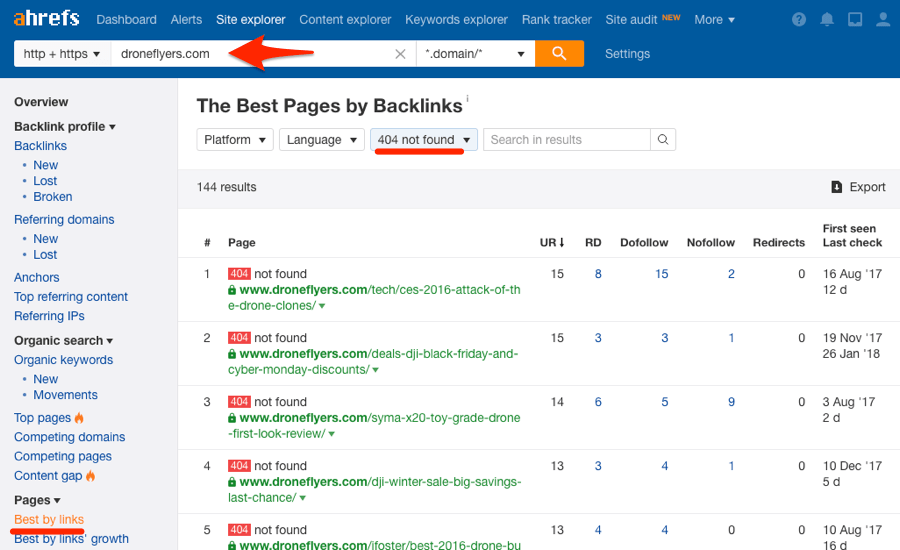
Task: Clear the domain field with the X icon
Action: coord(400,54)
